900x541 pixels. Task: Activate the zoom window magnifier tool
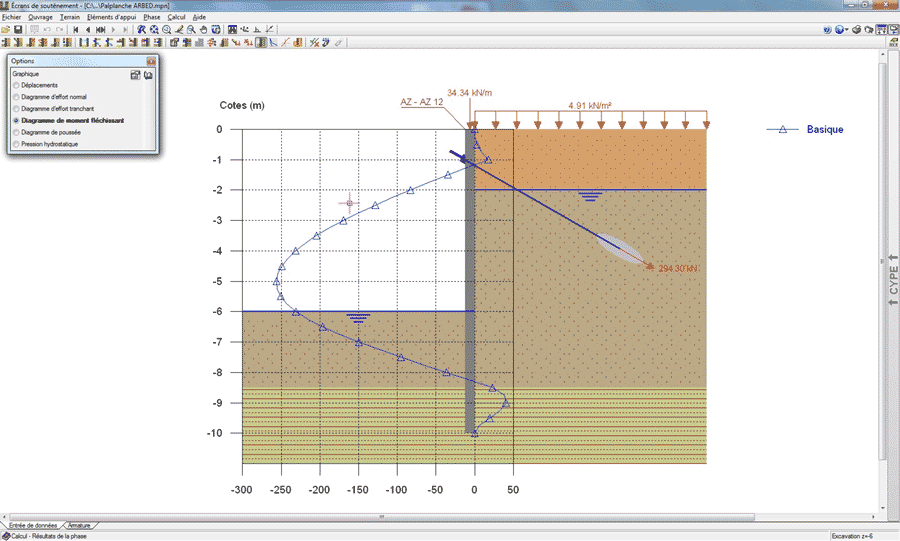click(x=141, y=29)
